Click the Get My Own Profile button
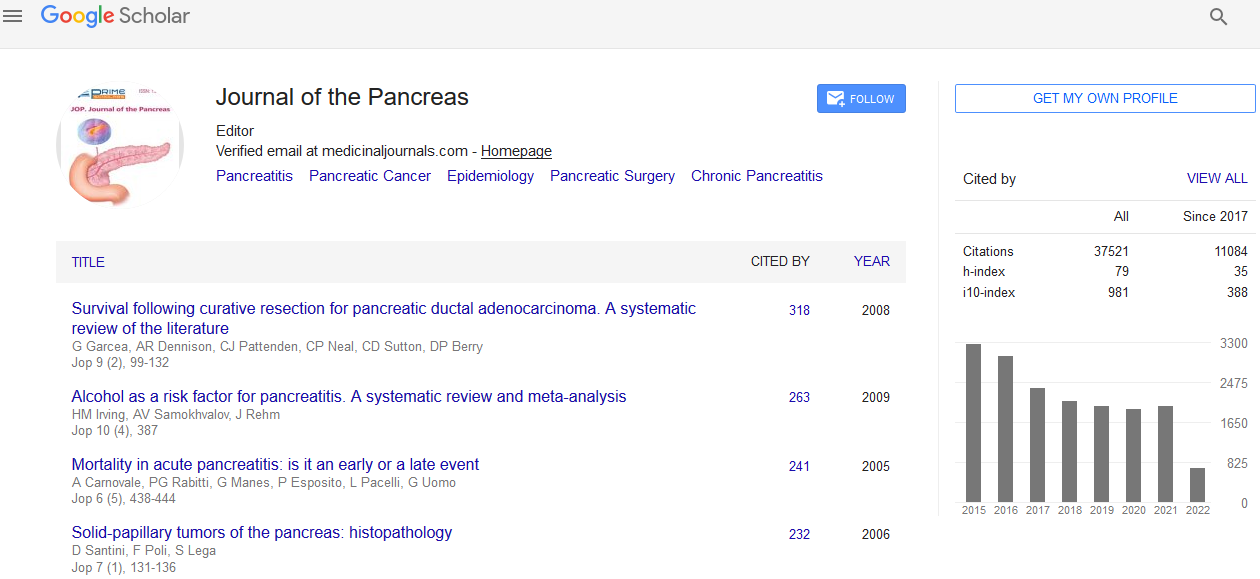The image size is (1260, 579). (1104, 98)
